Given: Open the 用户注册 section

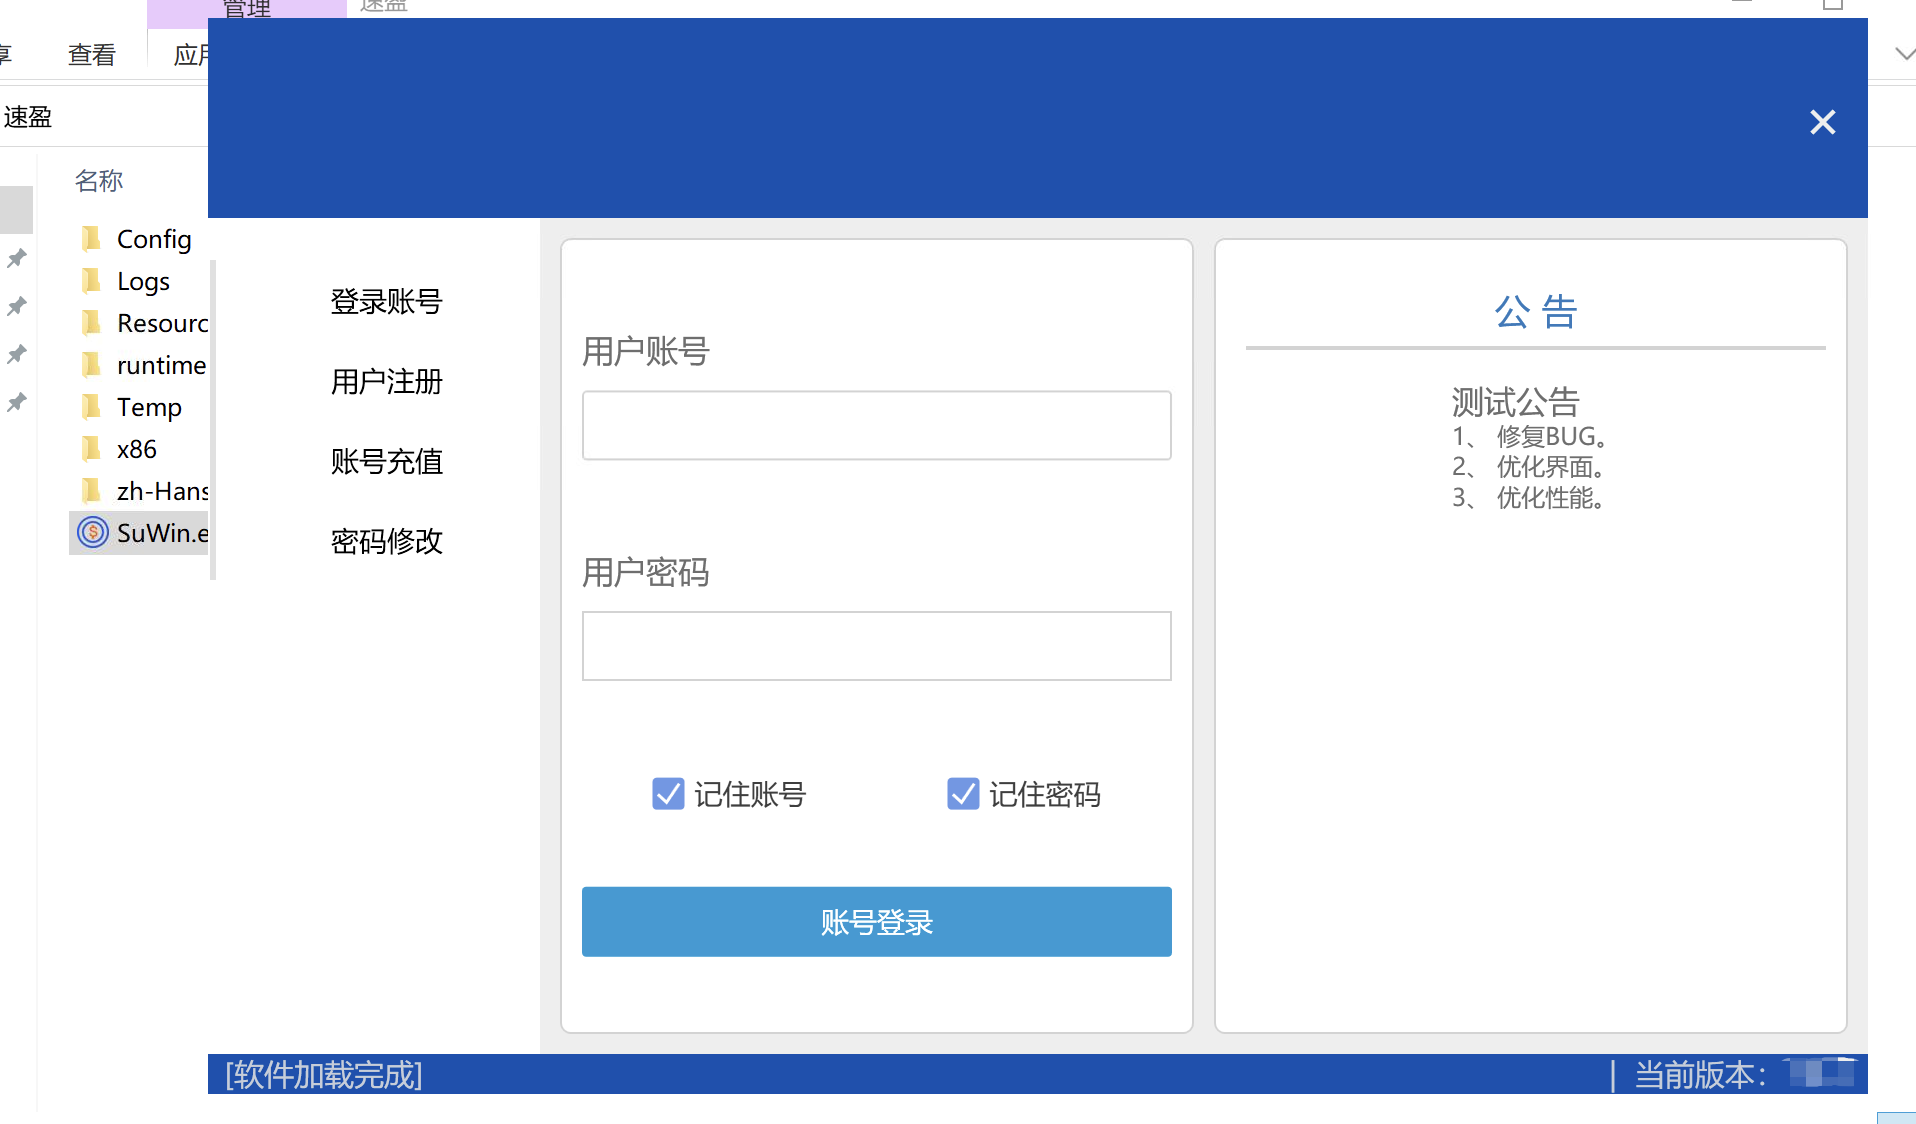Looking at the screenshot, I should click(x=386, y=381).
